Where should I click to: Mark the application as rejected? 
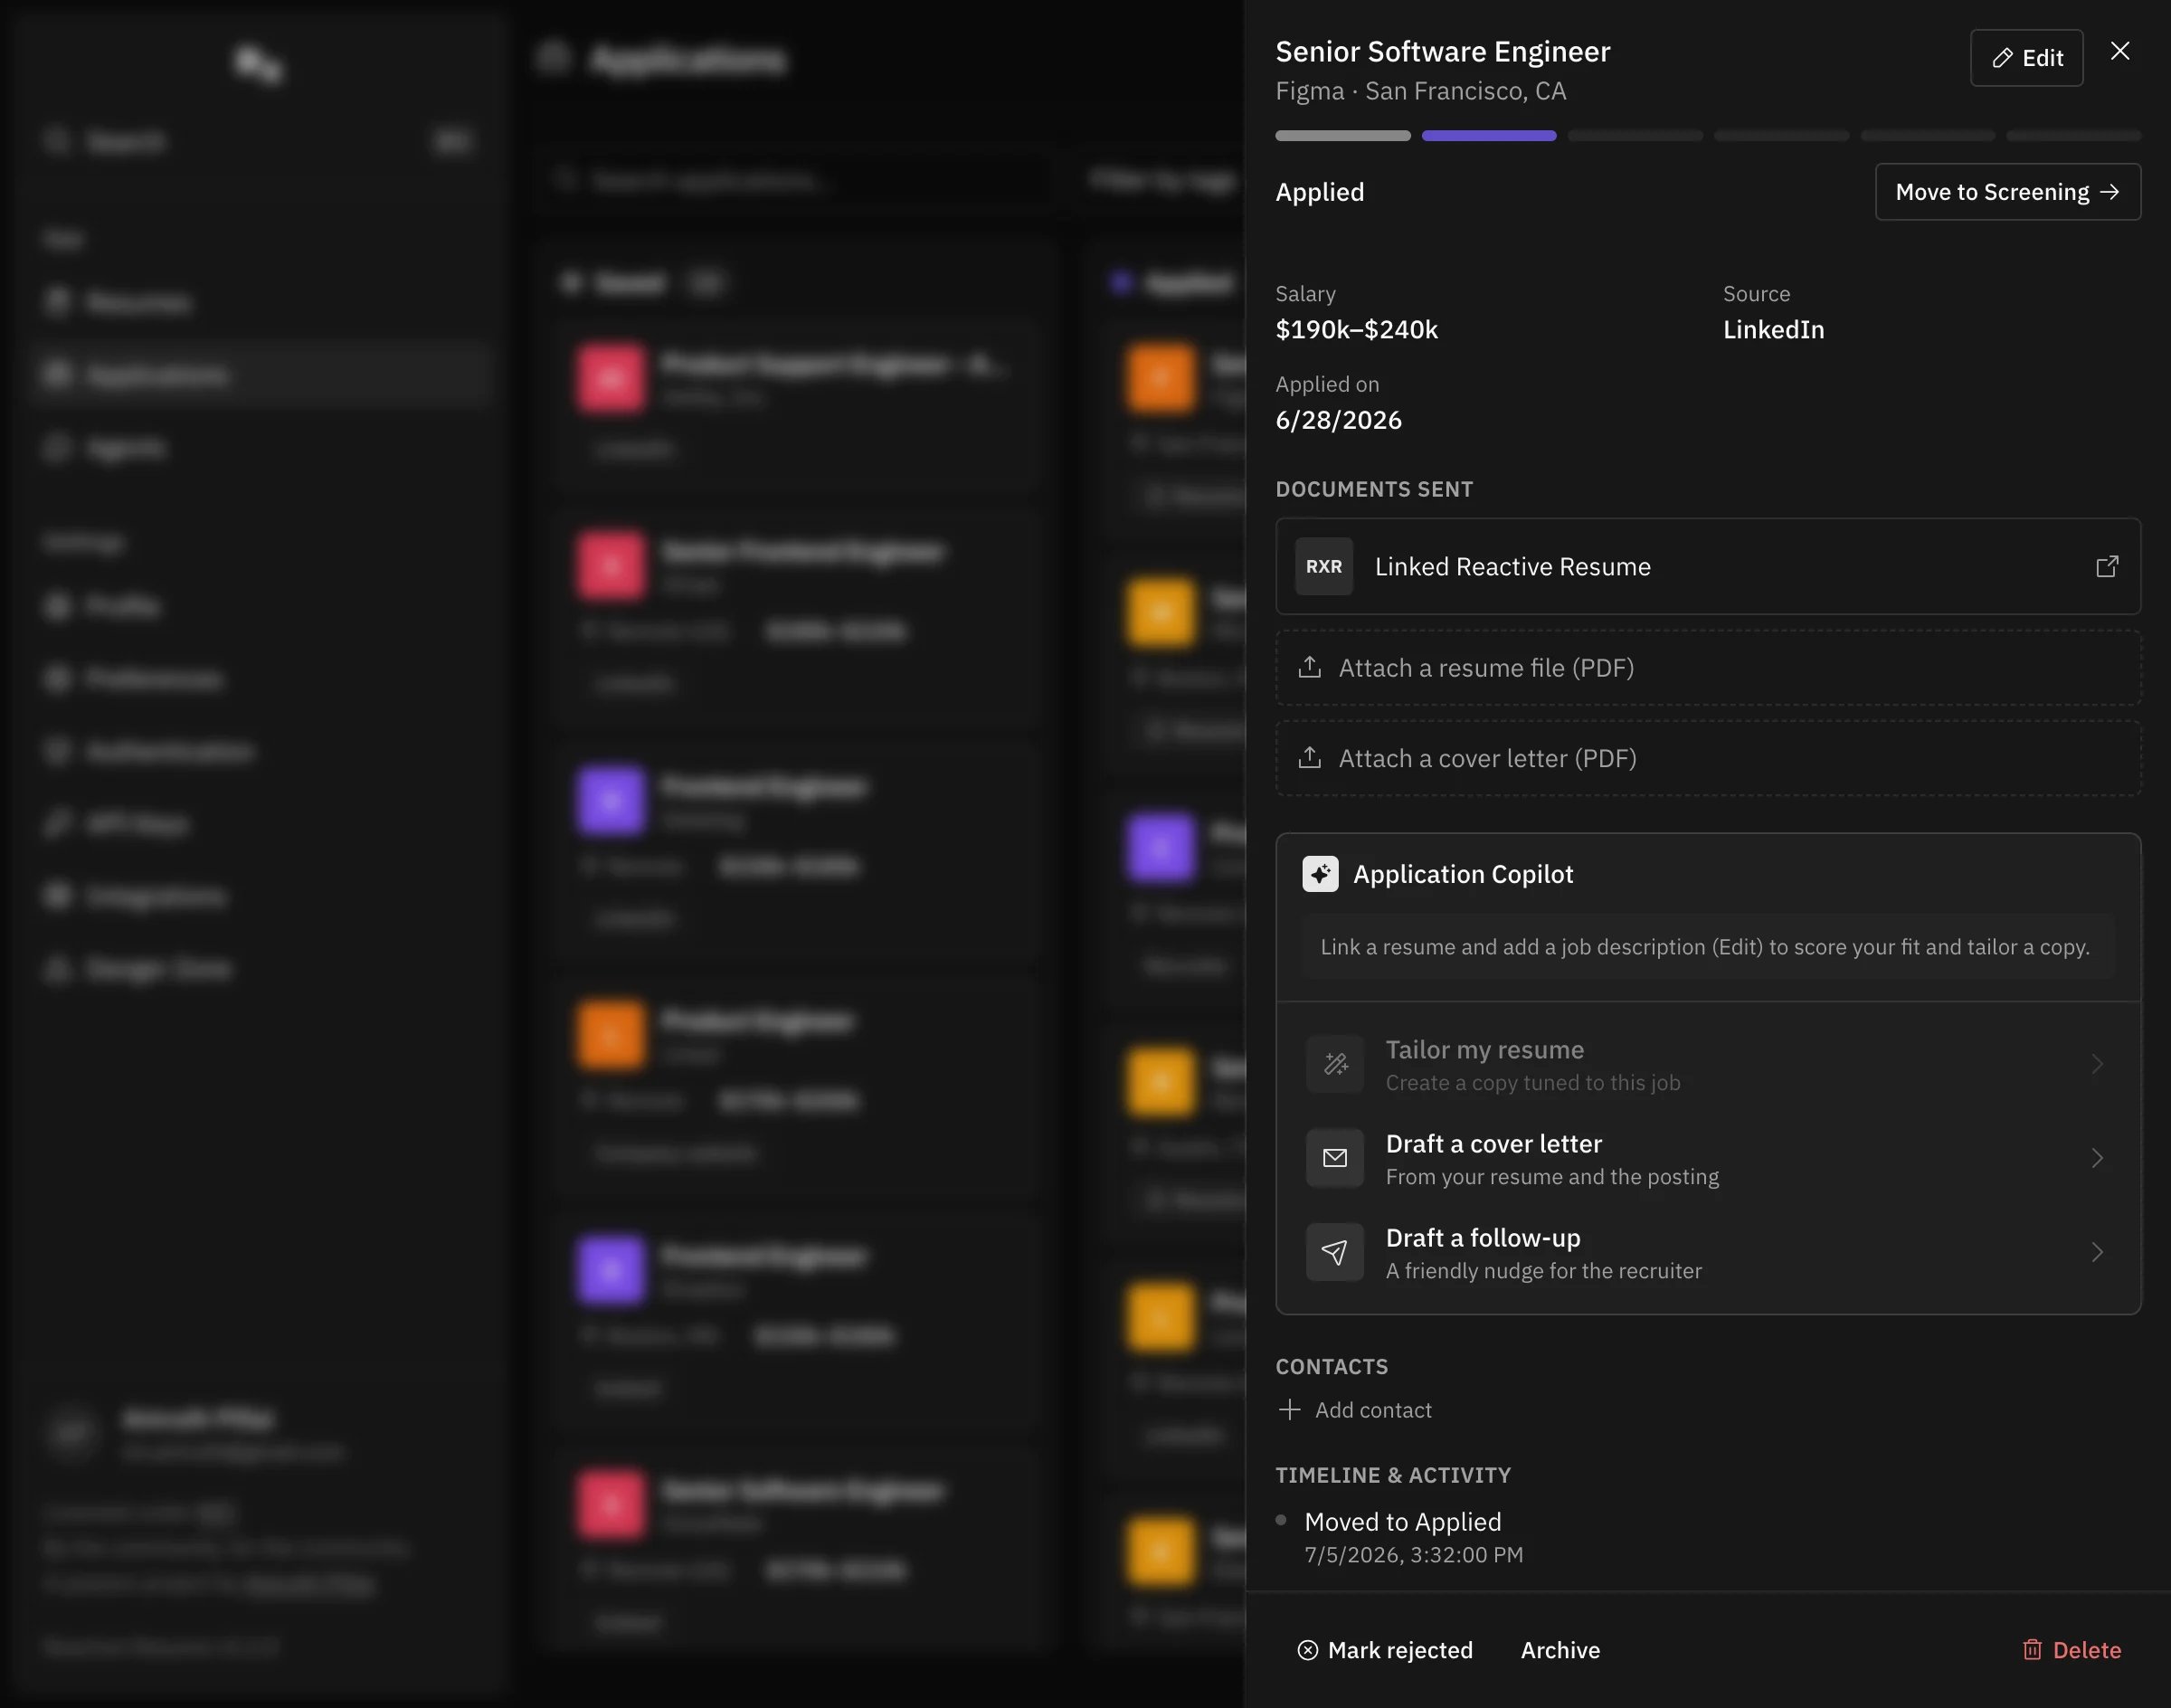click(x=1384, y=1650)
